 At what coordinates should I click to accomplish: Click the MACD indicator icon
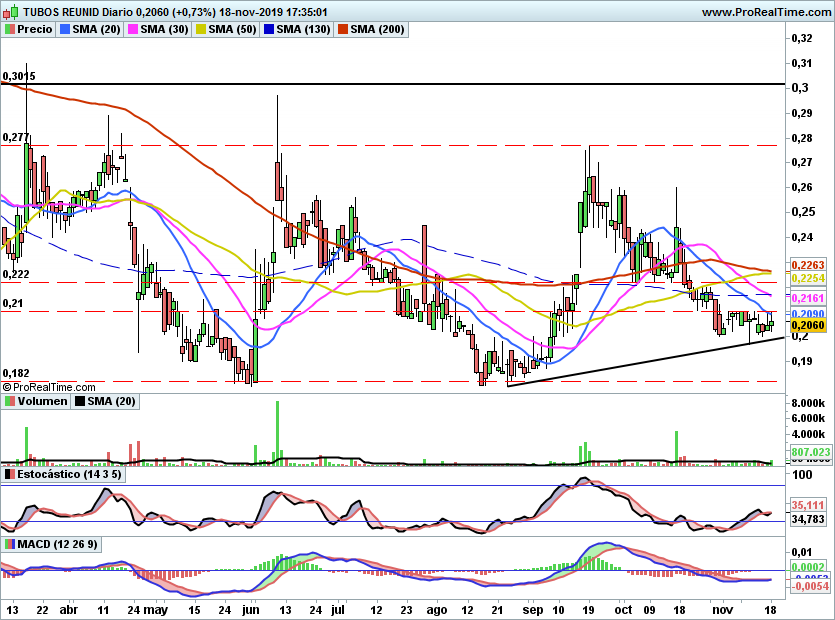pos(9,543)
